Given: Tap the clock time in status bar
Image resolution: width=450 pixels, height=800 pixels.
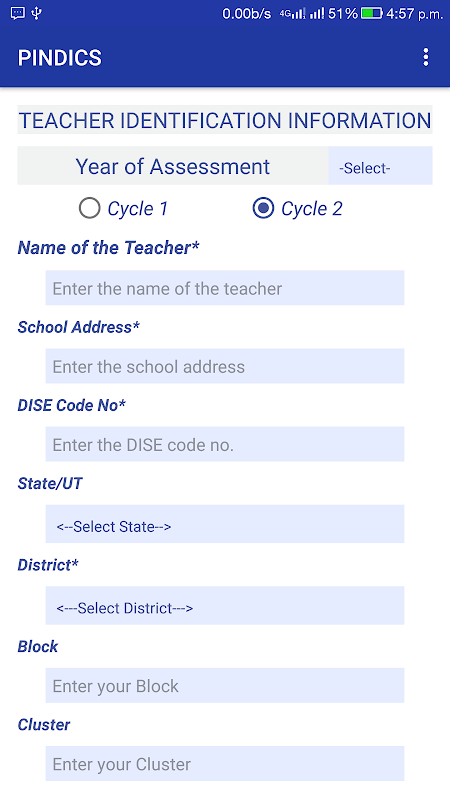Looking at the screenshot, I should pyautogui.click(x=415, y=14).
